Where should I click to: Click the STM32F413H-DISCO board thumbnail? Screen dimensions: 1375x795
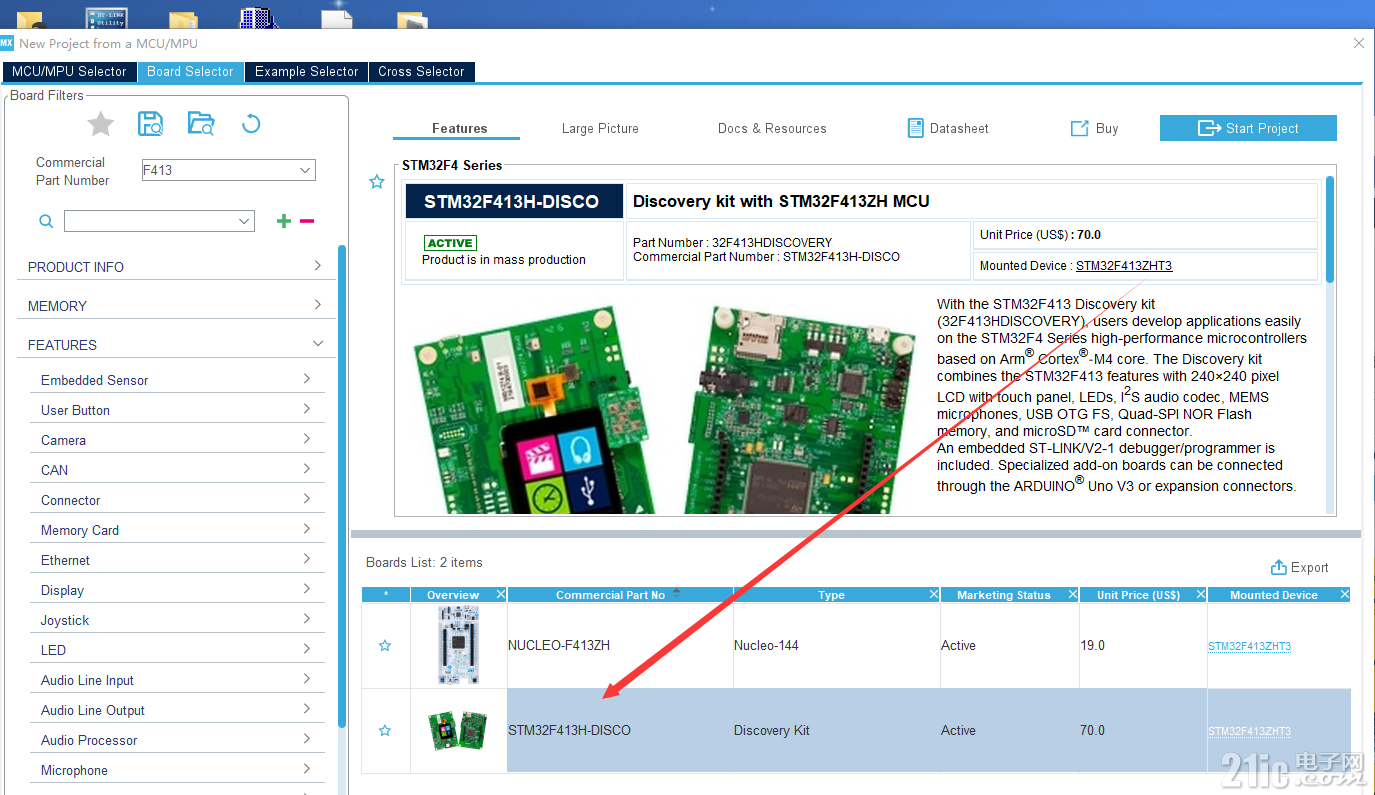[x=458, y=730]
